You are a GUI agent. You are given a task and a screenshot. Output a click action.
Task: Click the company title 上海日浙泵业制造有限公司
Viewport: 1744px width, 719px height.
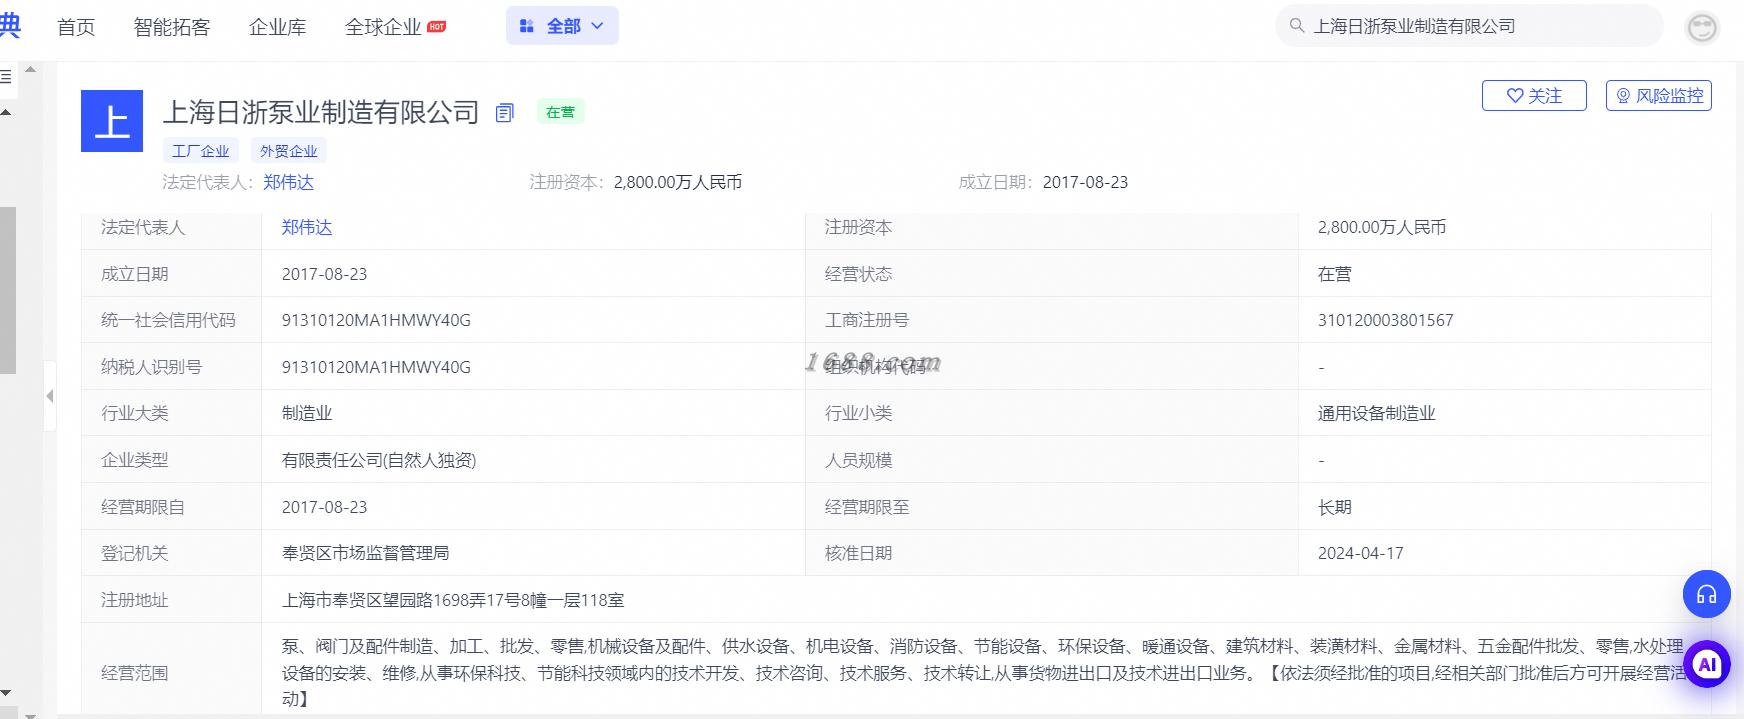(321, 112)
